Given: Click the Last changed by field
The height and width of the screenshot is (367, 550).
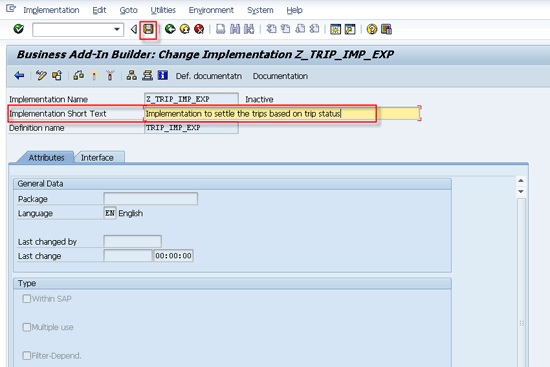Looking at the screenshot, I should pyautogui.click(x=133, y=241).
